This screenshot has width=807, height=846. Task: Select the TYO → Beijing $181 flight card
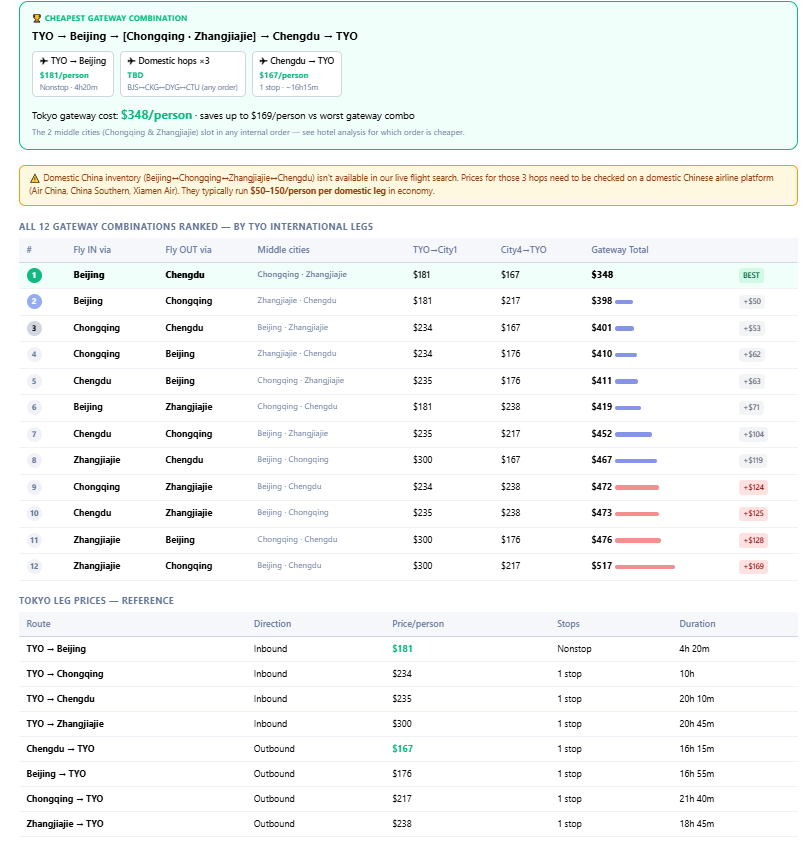pos(73,74)
